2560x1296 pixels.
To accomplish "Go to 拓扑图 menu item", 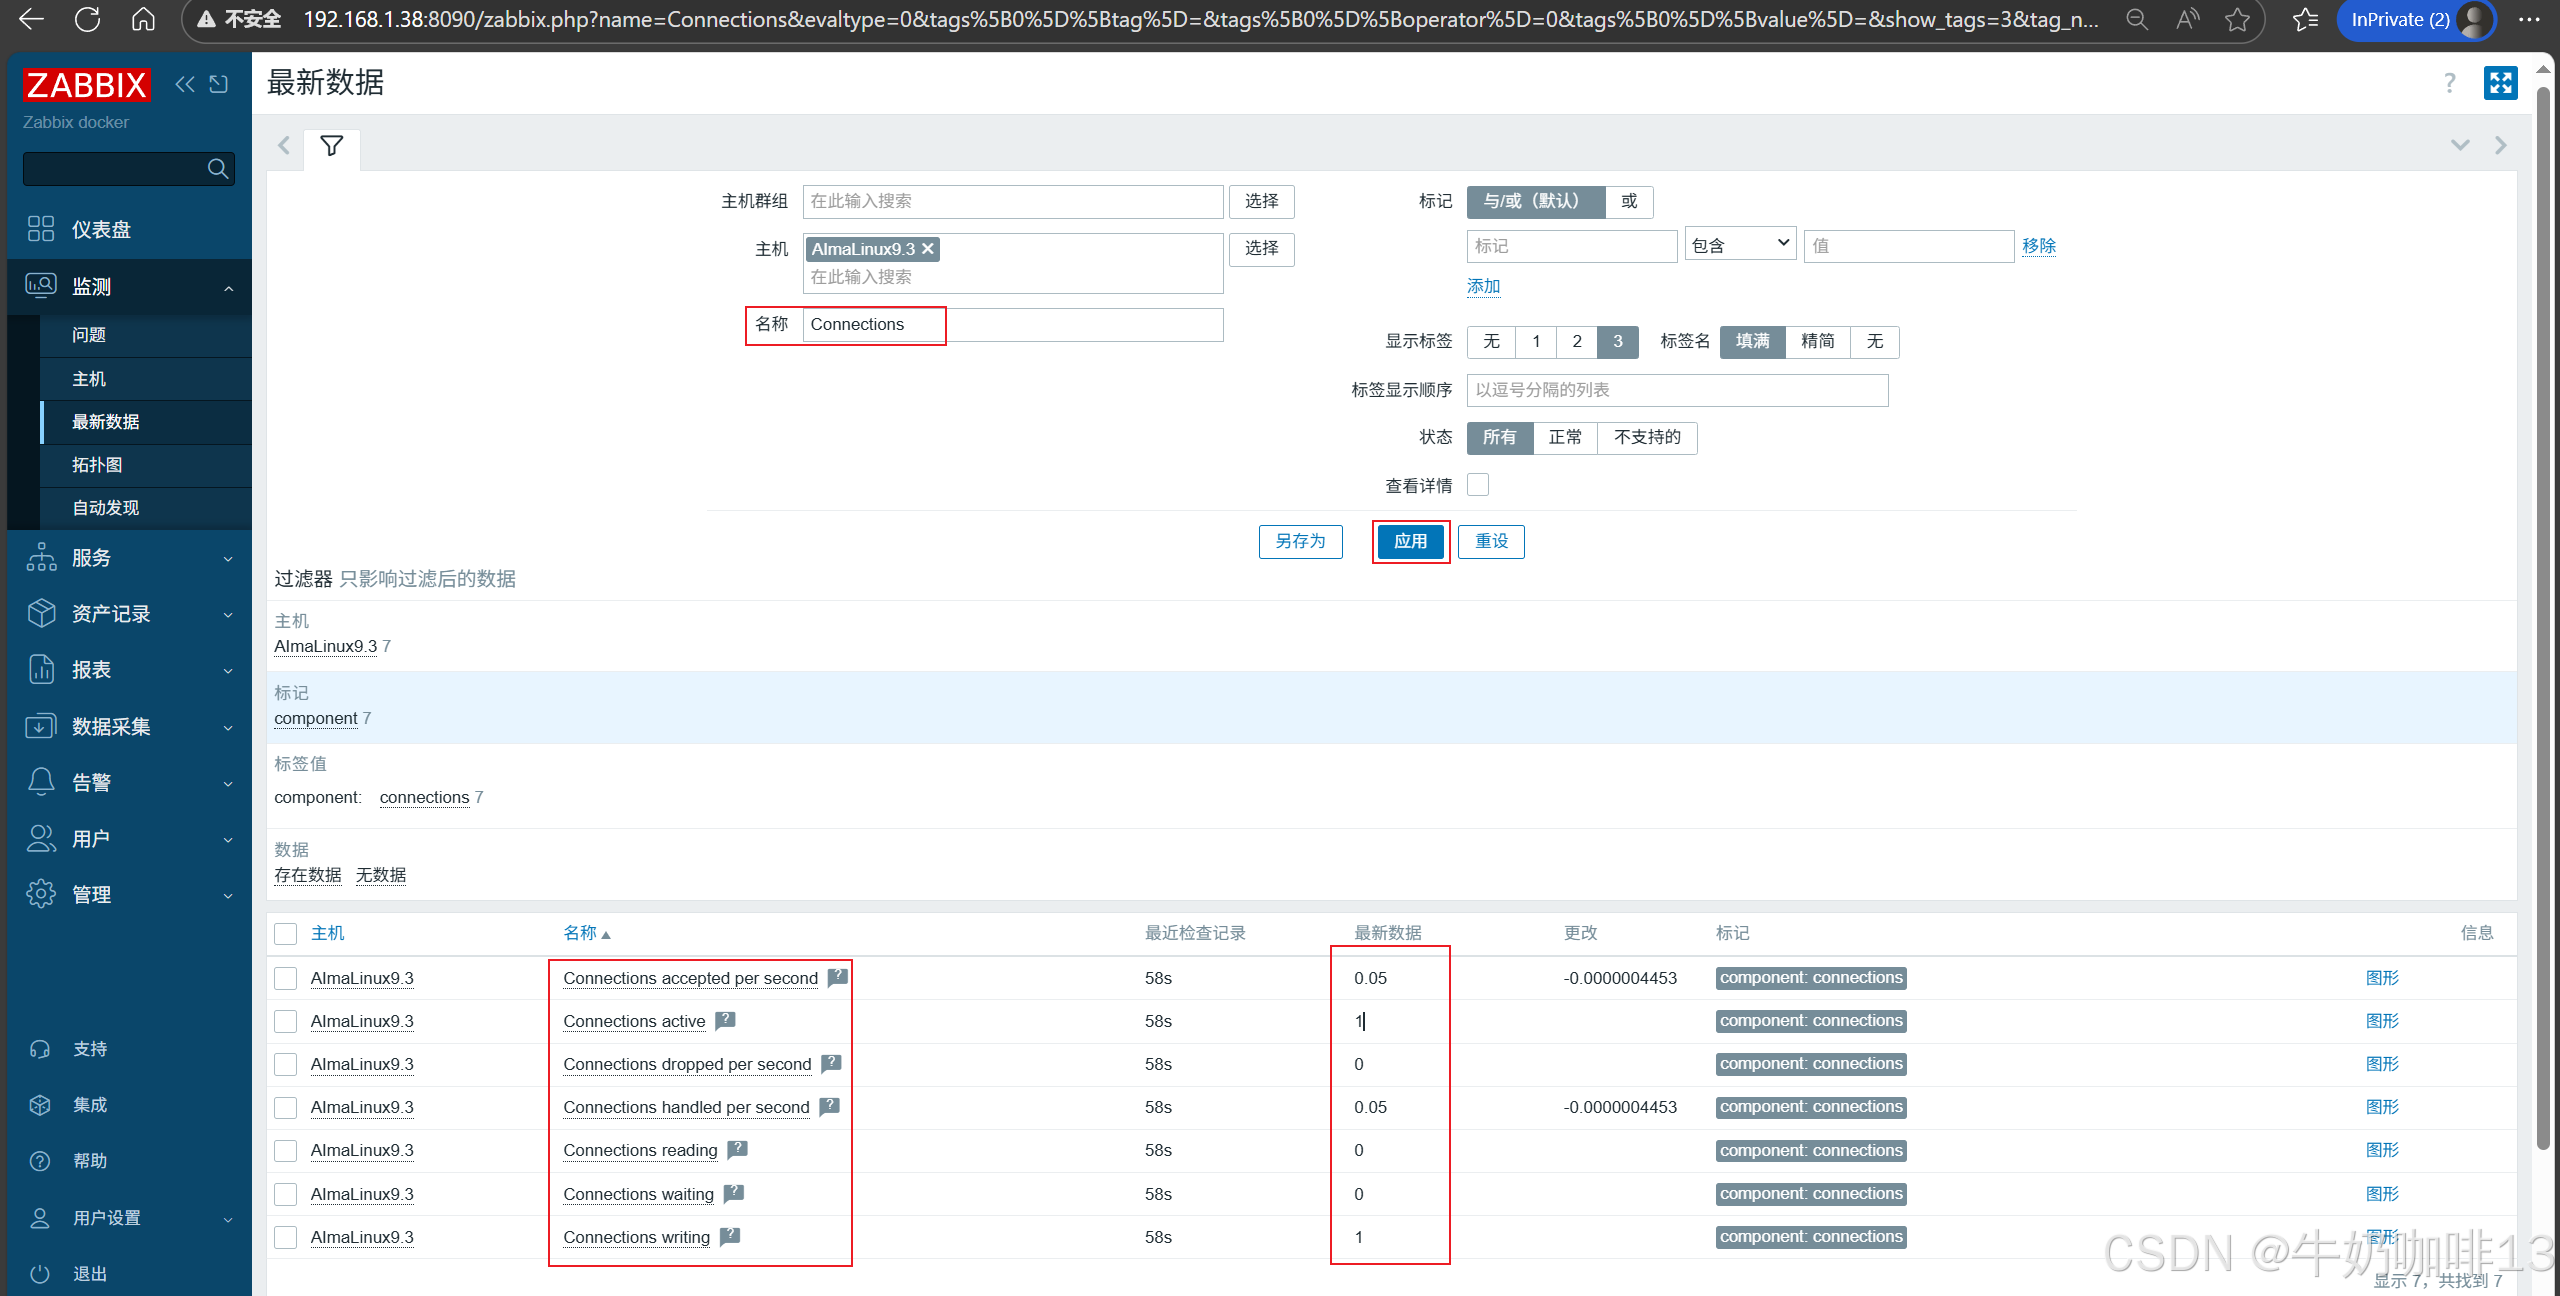I will pyautogui.click(x=97, y=465).
